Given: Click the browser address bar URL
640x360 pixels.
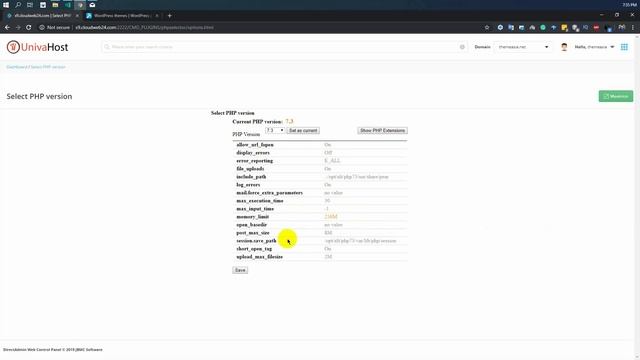Looking at the screenshot, I should click(144, 27).
